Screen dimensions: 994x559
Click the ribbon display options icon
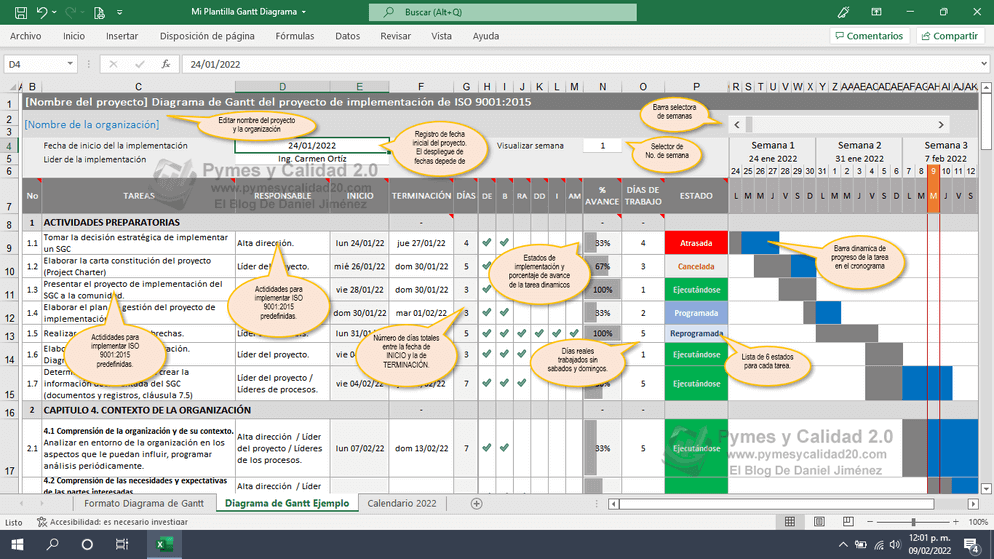[876, 12]
